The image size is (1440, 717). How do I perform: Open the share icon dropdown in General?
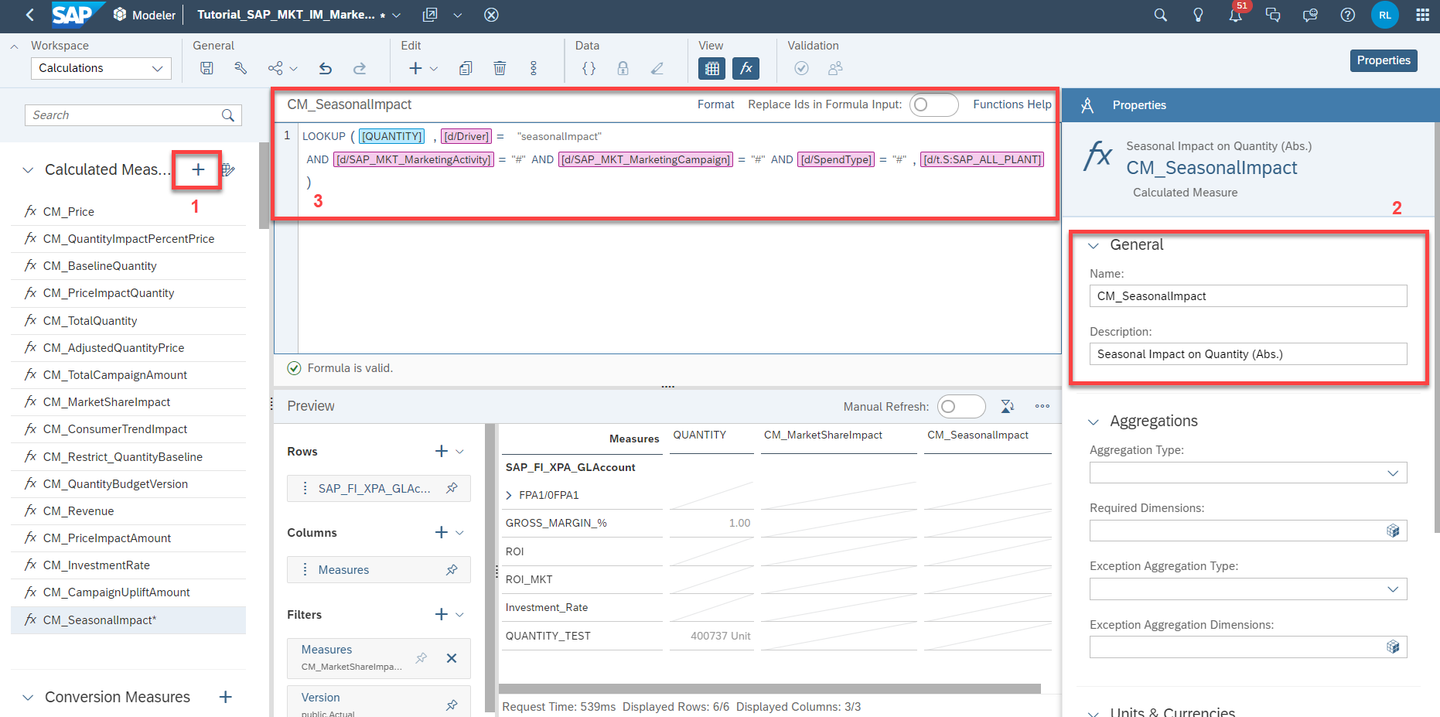pyautogui.click(x=283, y=68)
